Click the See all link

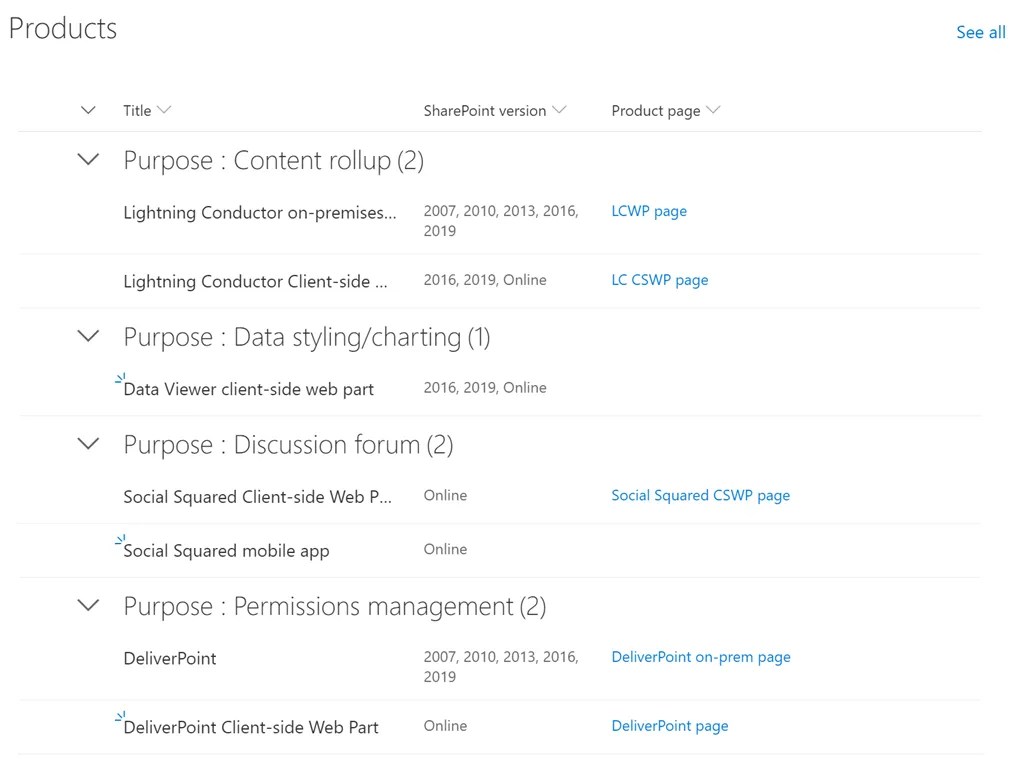980,33
